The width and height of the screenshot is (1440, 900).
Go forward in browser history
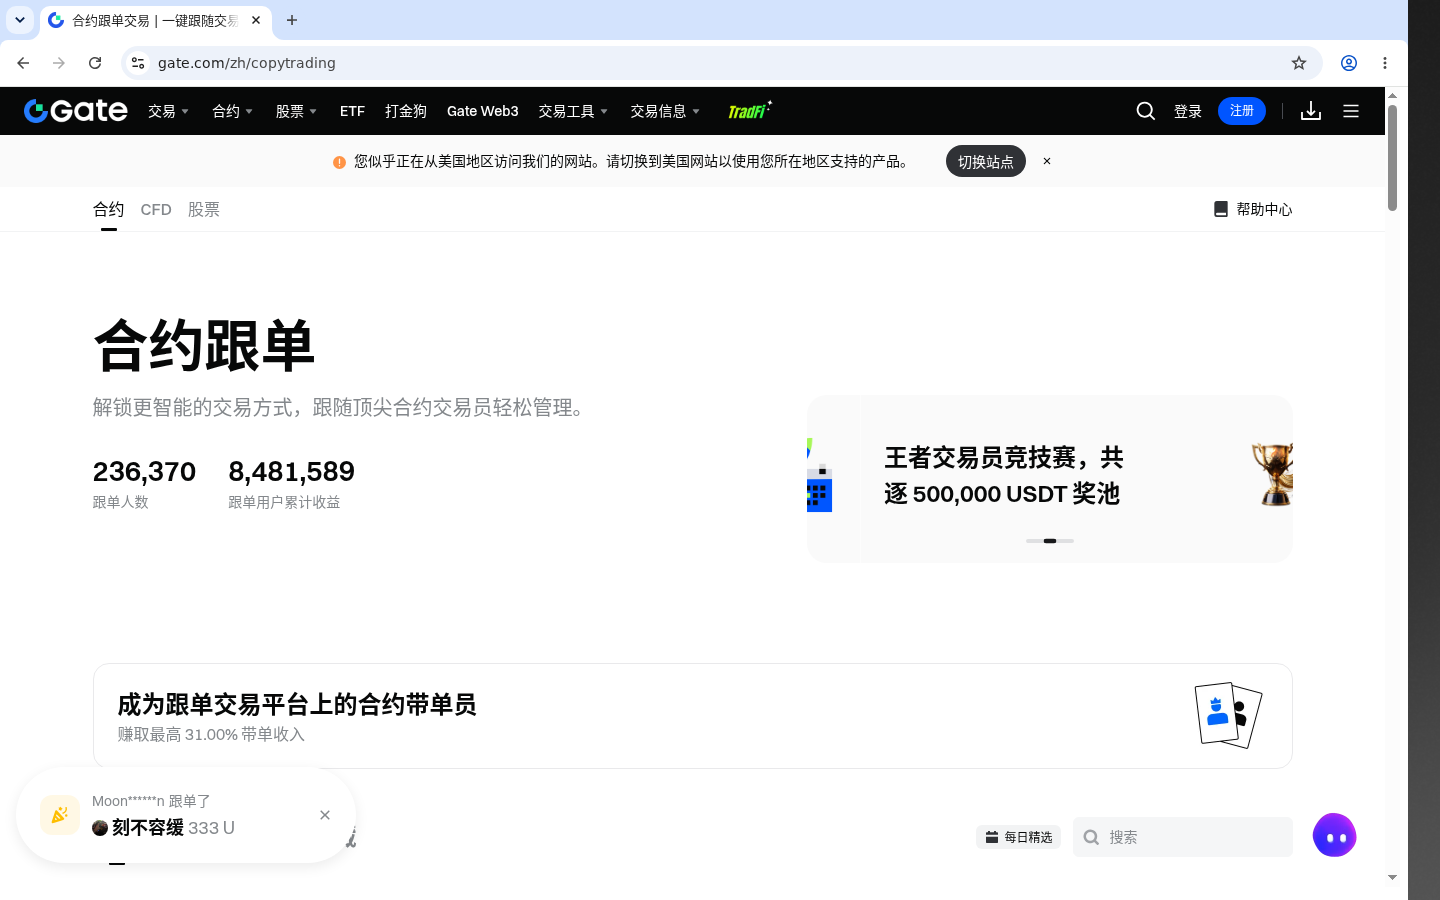tap(59, 63)
